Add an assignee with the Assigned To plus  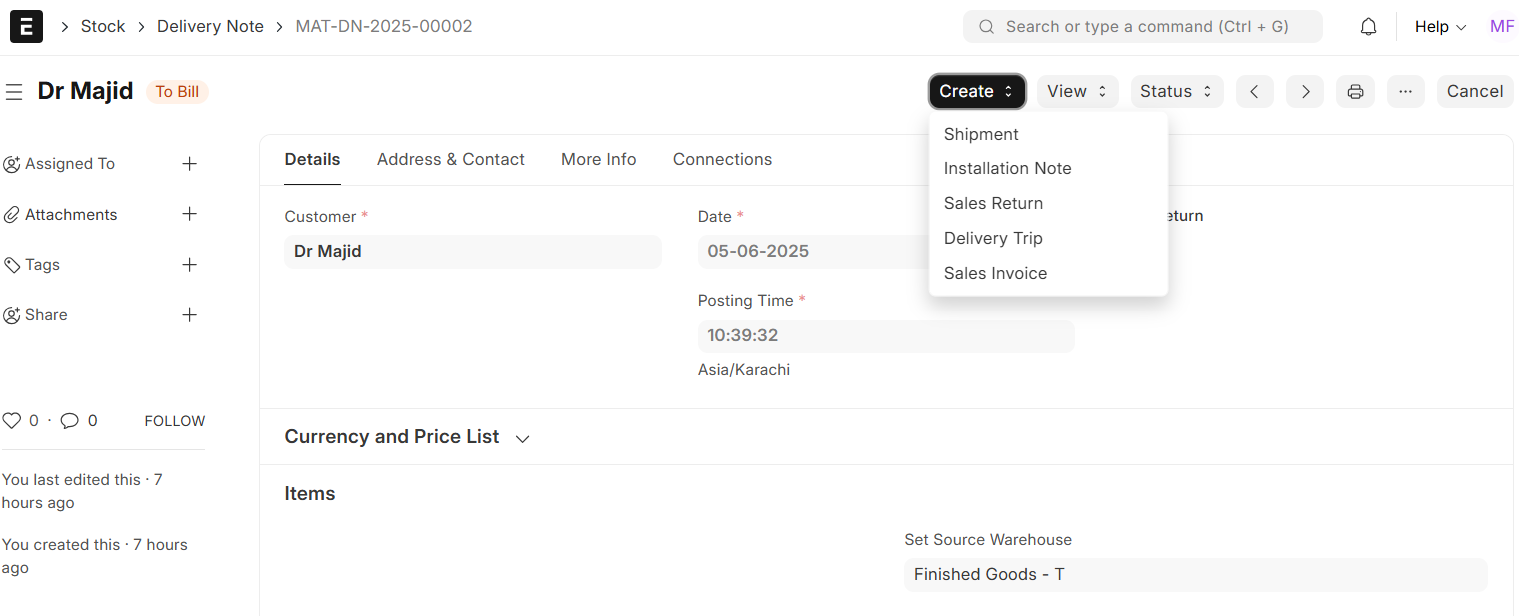click(x=190, y=163)
